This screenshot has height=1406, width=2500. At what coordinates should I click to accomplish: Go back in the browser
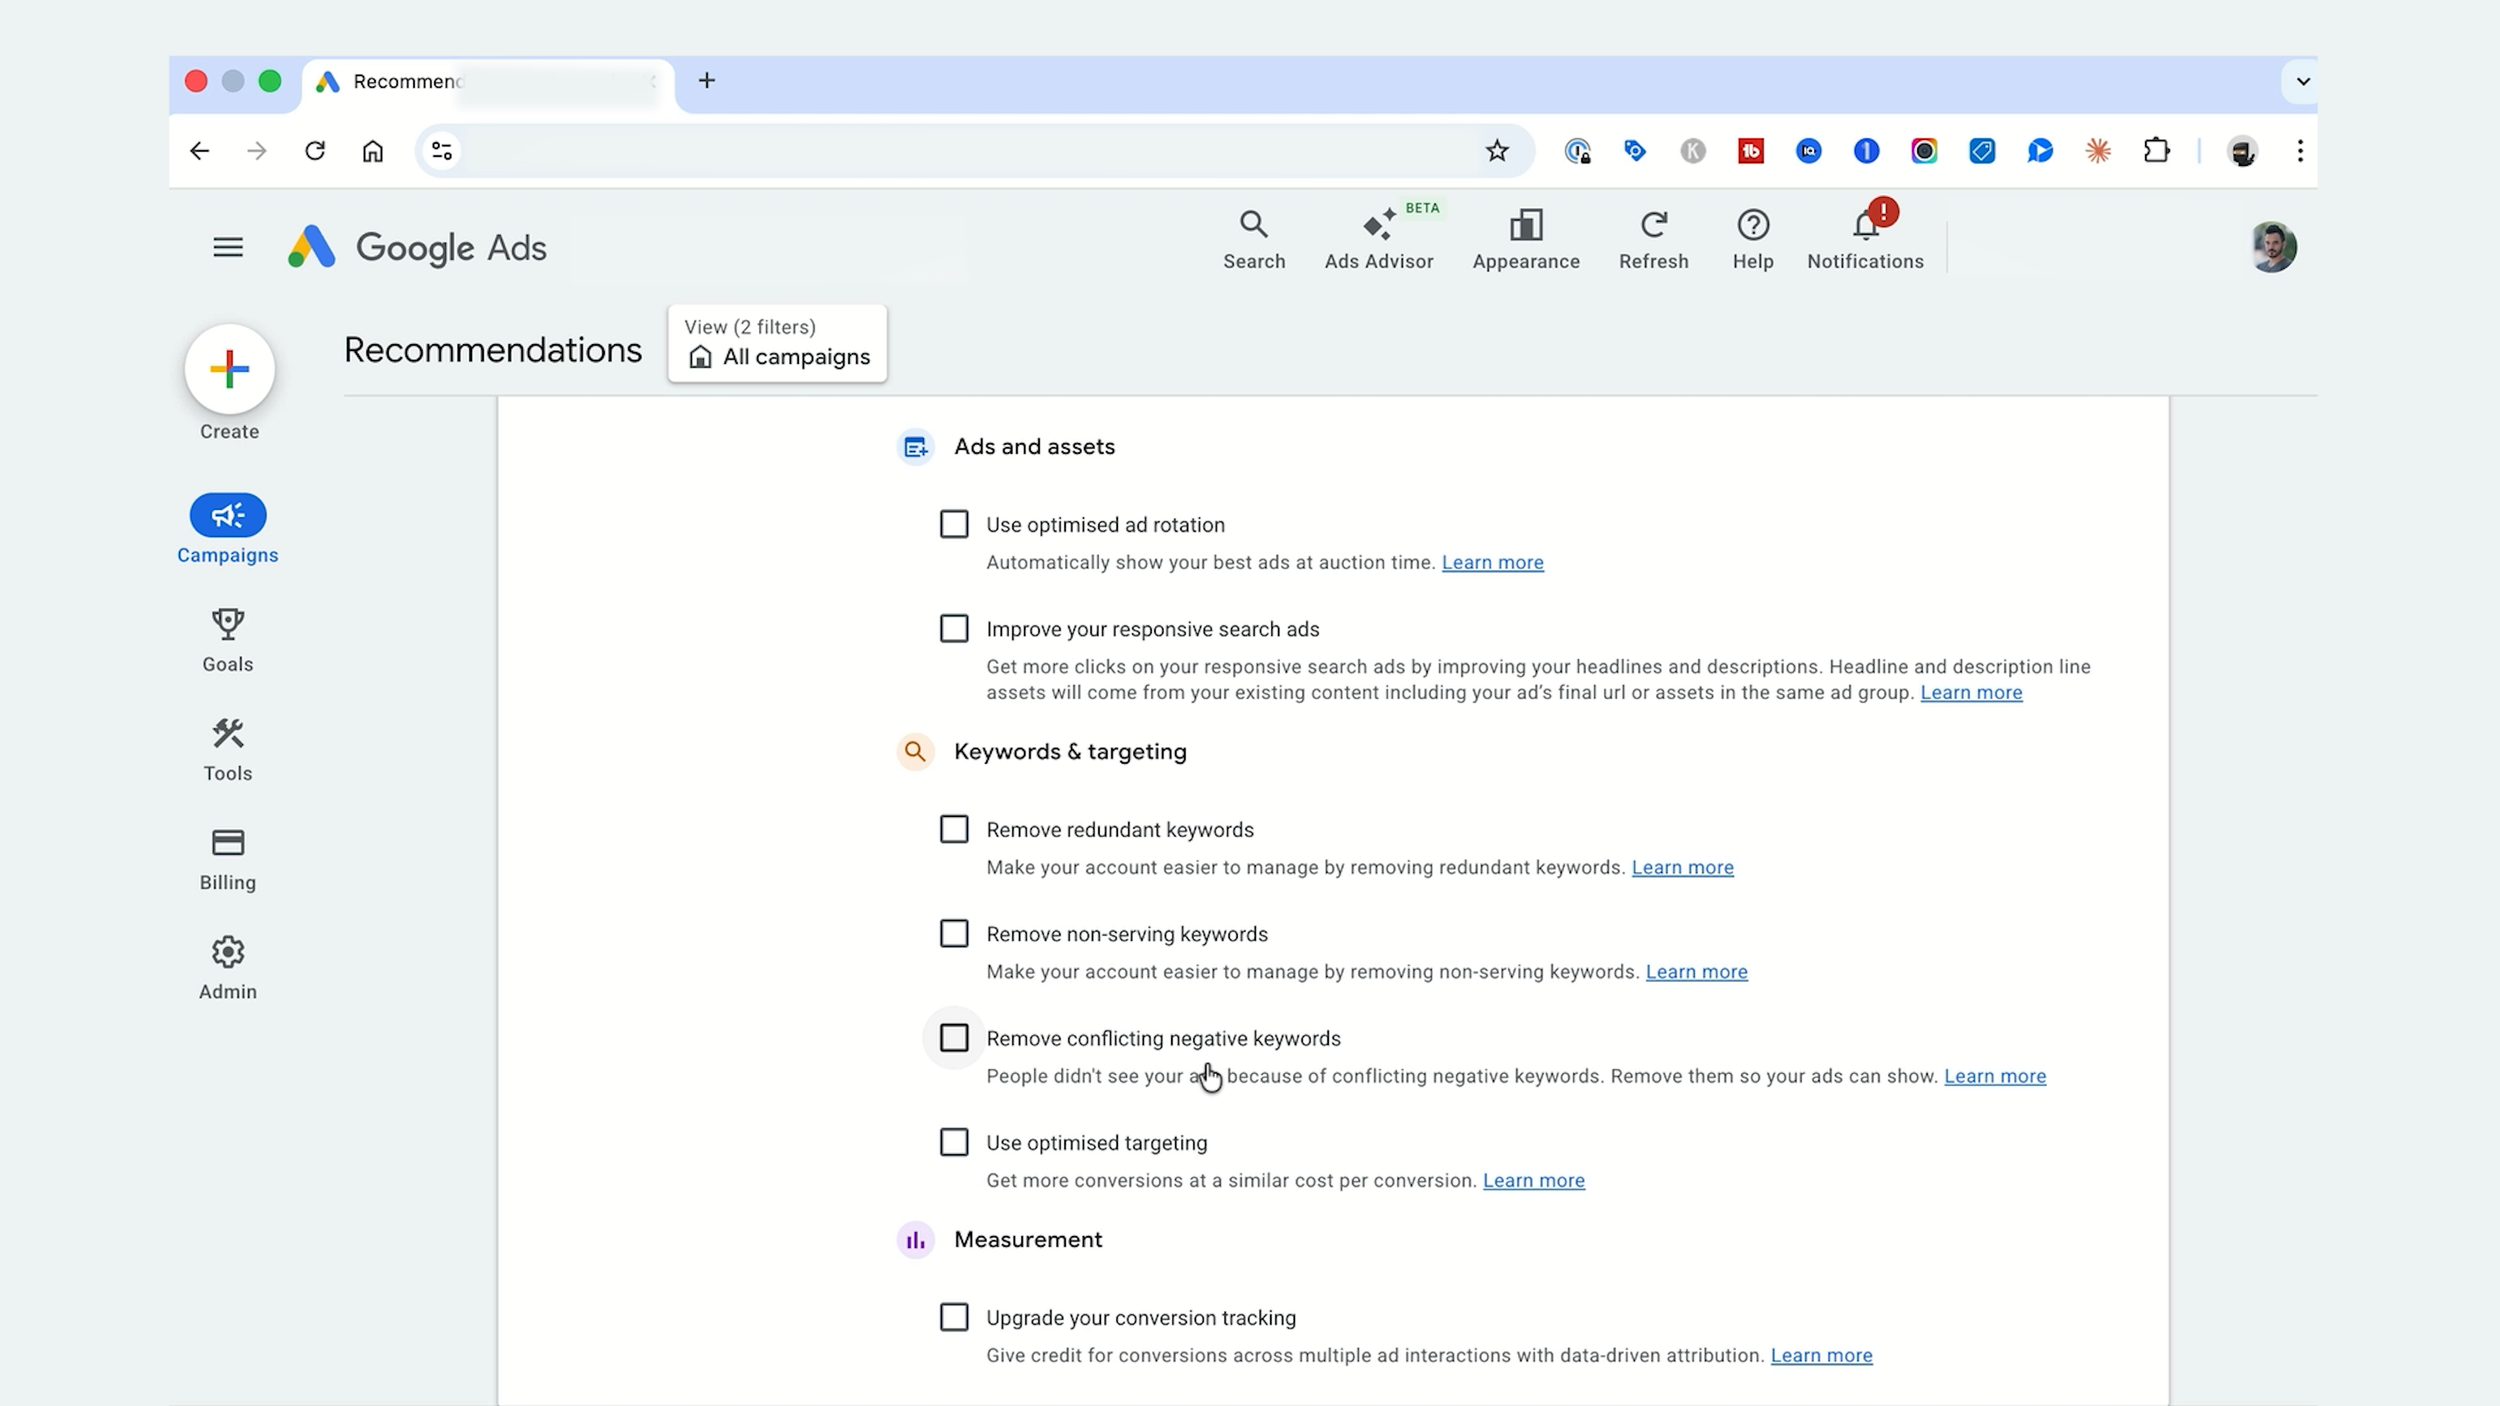pyautogui.click(x=199, y=151)
